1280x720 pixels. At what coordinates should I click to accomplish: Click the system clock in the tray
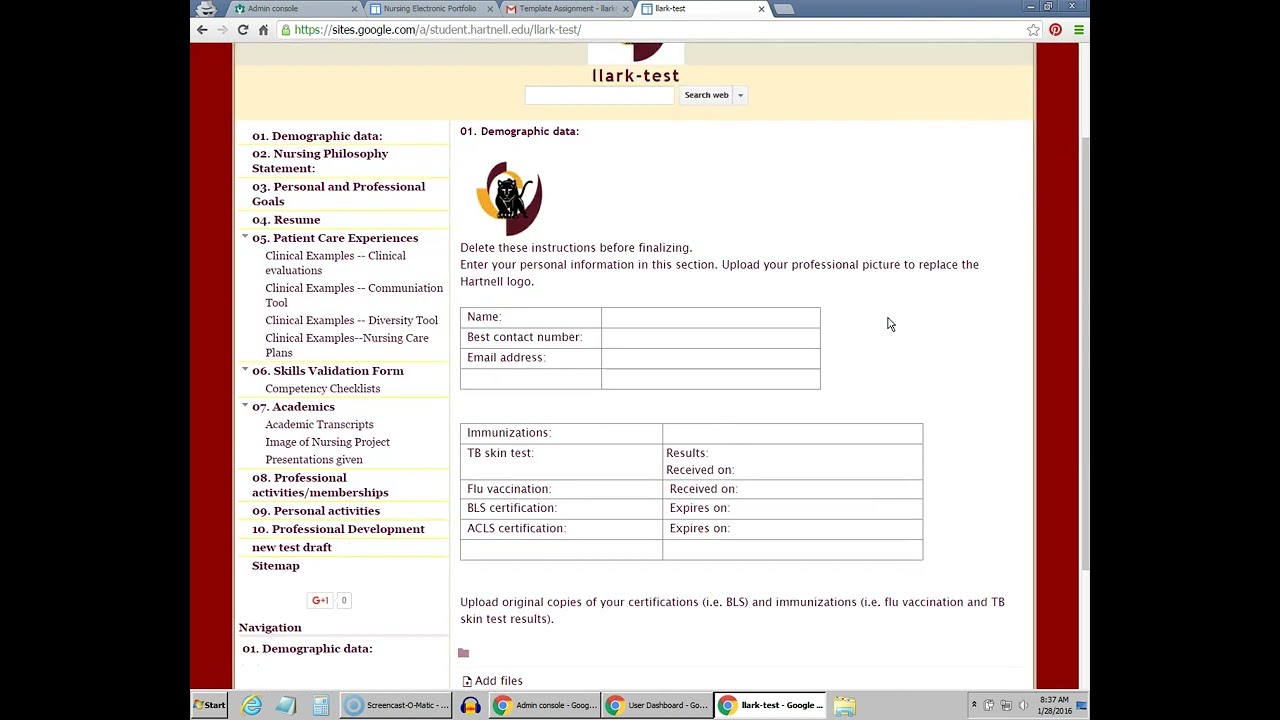(1054, 705)
